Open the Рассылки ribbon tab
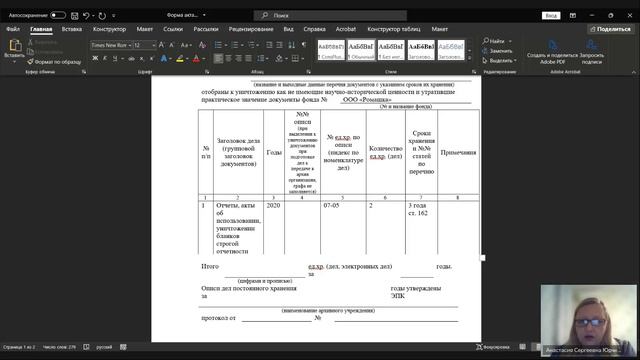The width and height of the screenshot is (640, 360). point(206,29)
